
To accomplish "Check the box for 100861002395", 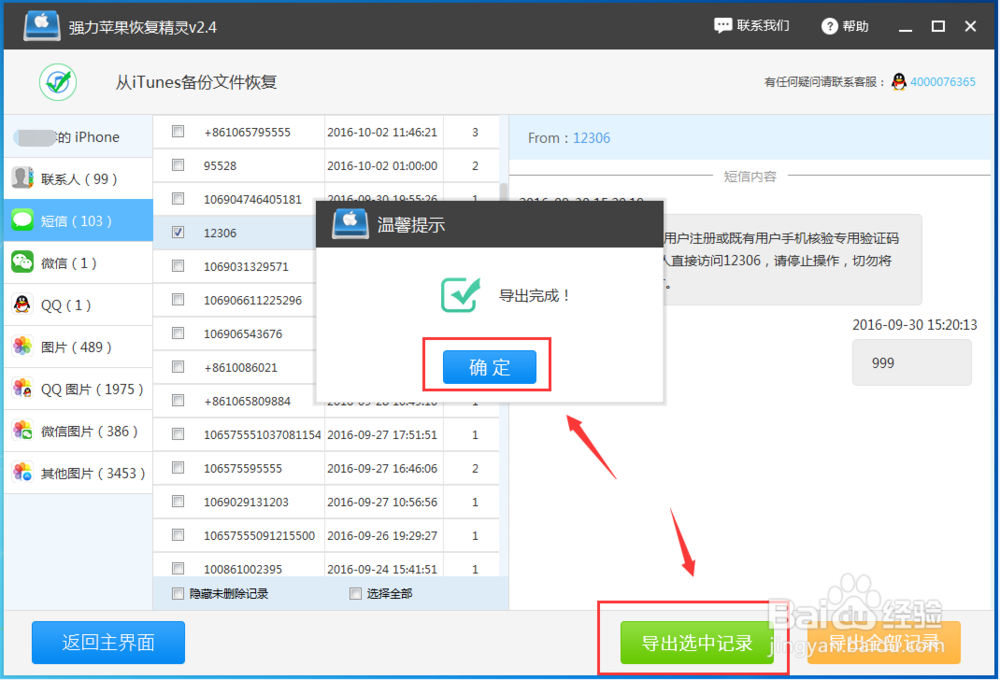I will (178, 568).
